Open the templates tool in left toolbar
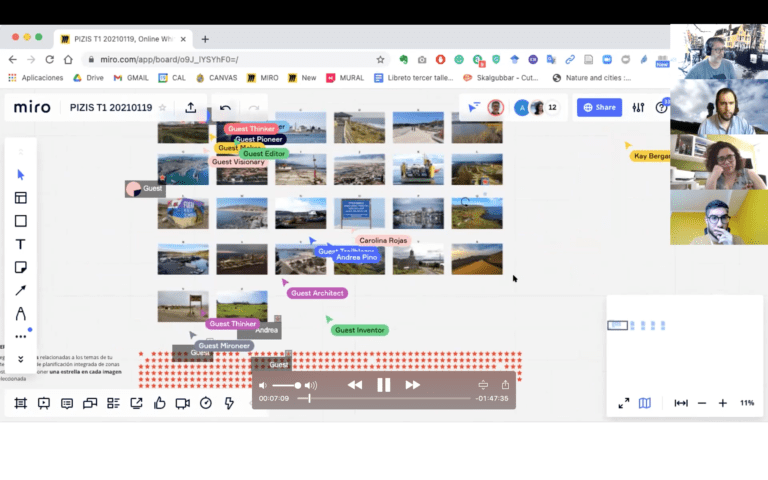 point(21,198)
